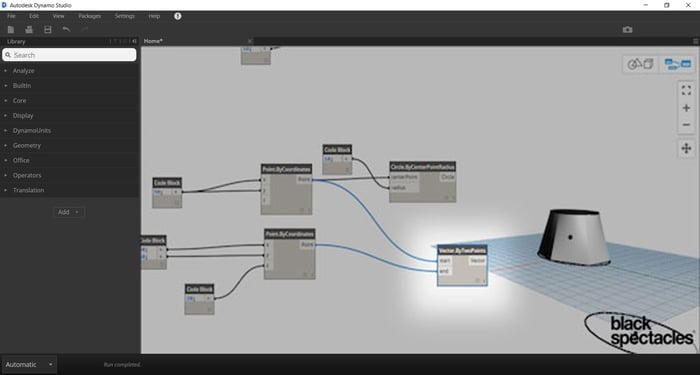Collapse the Library panel with arrow icon
The image size is (700, 375).
click(x=134, y=41)
